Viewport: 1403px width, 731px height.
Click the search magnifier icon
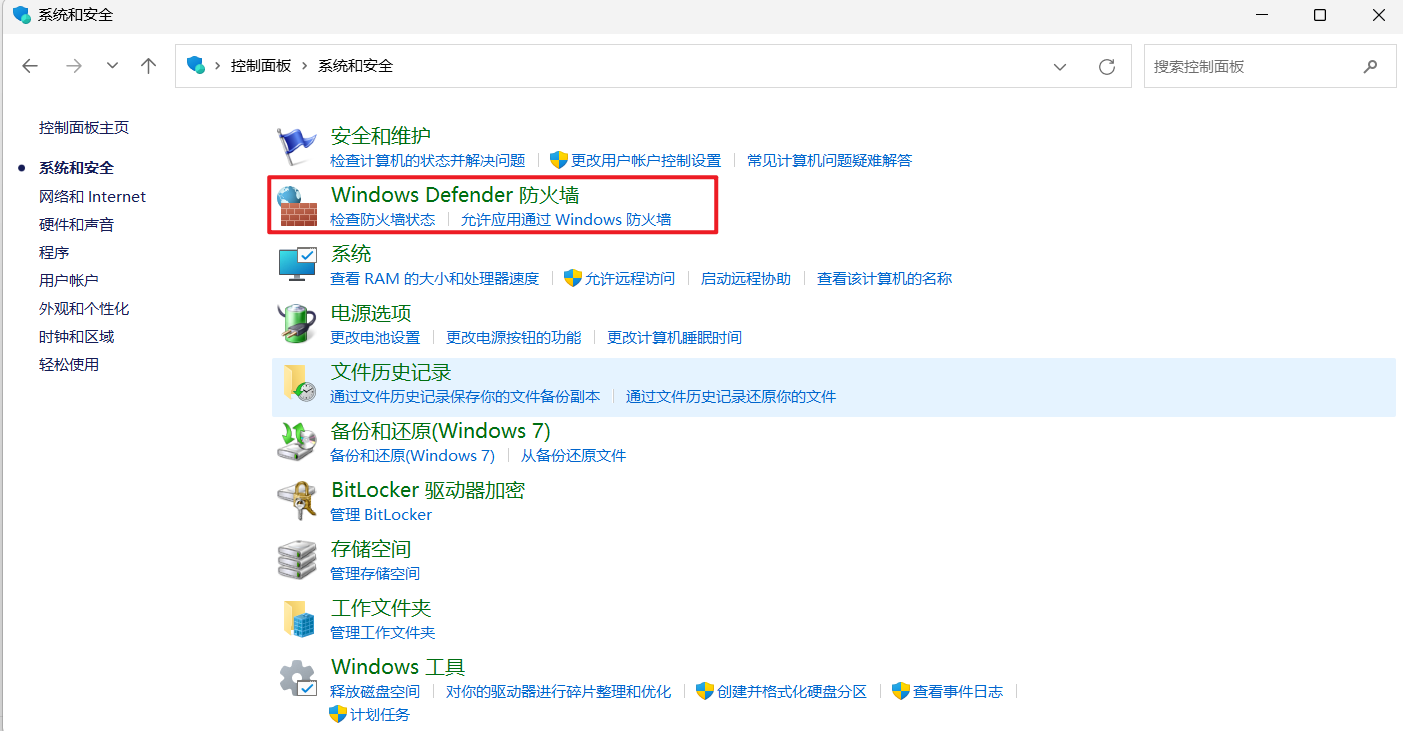1370,66
